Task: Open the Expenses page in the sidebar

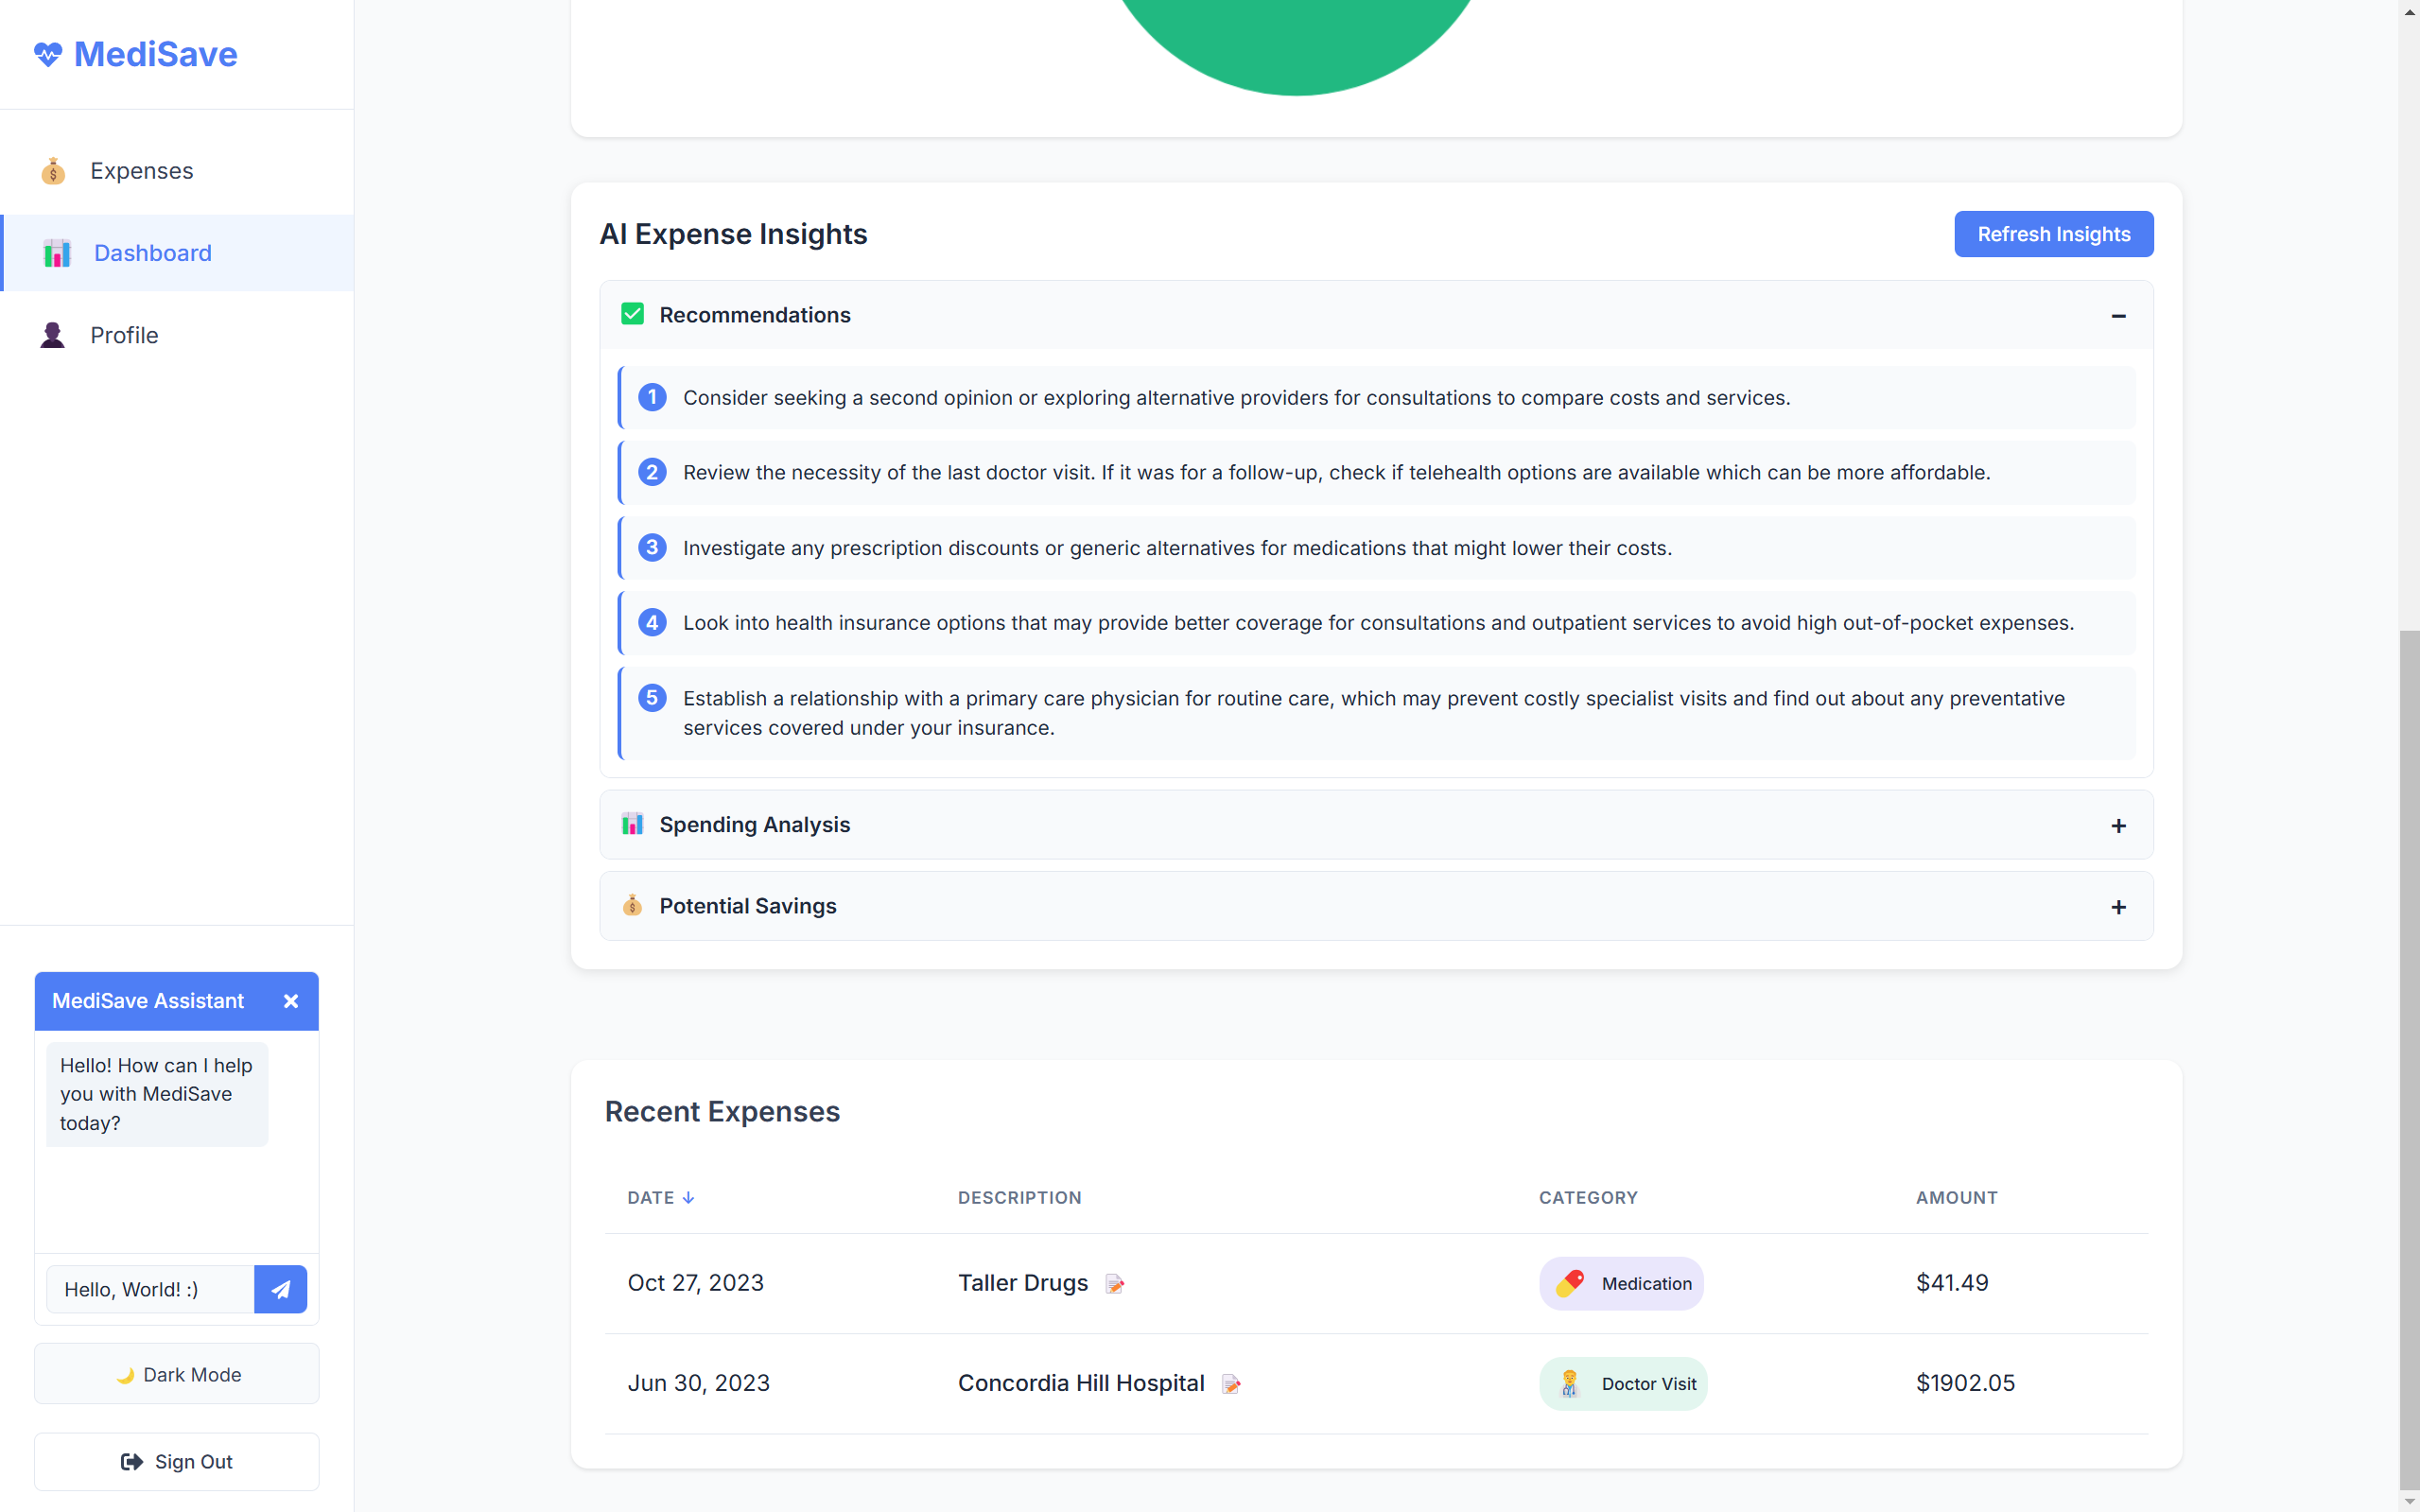Action: click(141, 171)
